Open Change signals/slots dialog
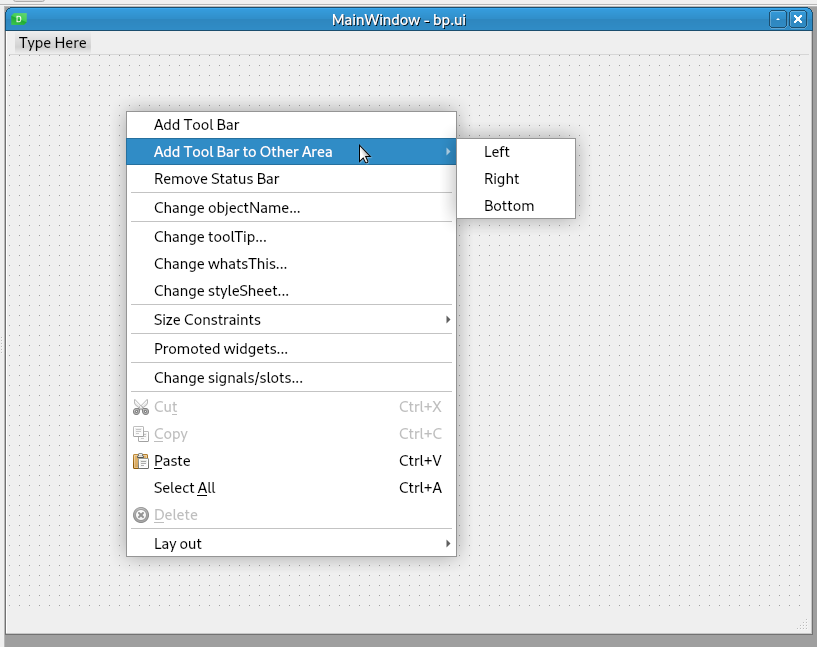The height and width of the screenshot is (647, 817). pos(228,378)
